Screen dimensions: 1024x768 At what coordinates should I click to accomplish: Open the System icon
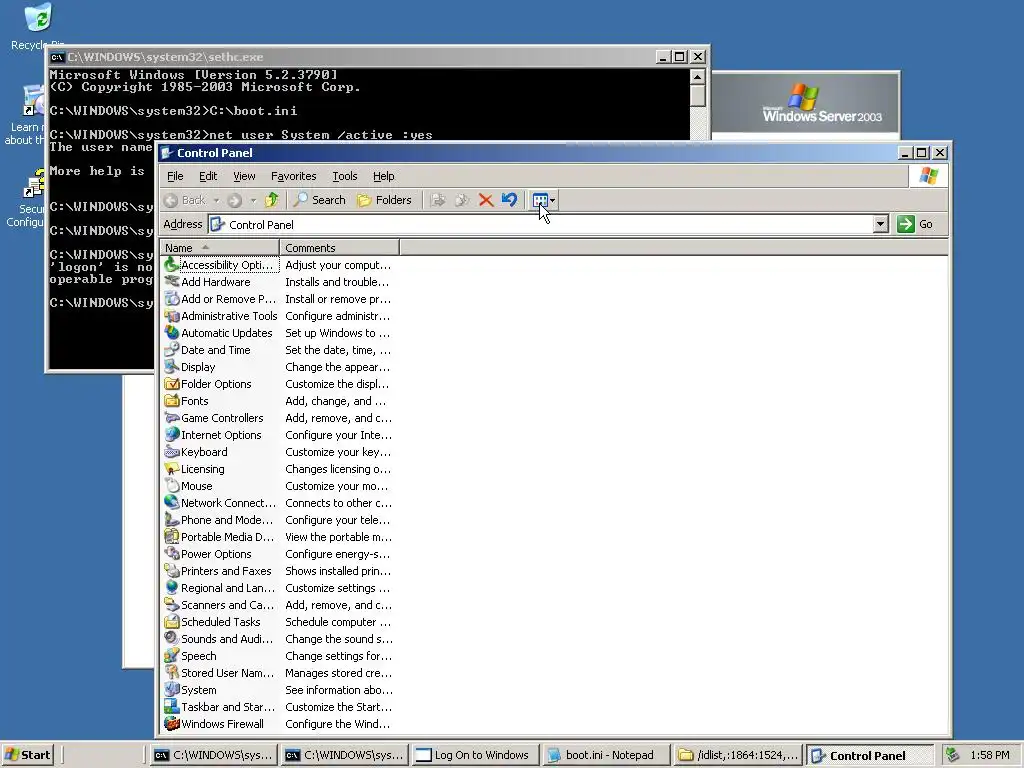click(x=172, y=689)
